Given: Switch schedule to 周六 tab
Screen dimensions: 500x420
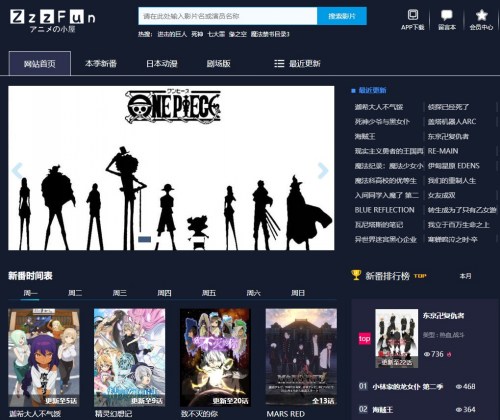Looking at the screenshot, I should [253, 293].
